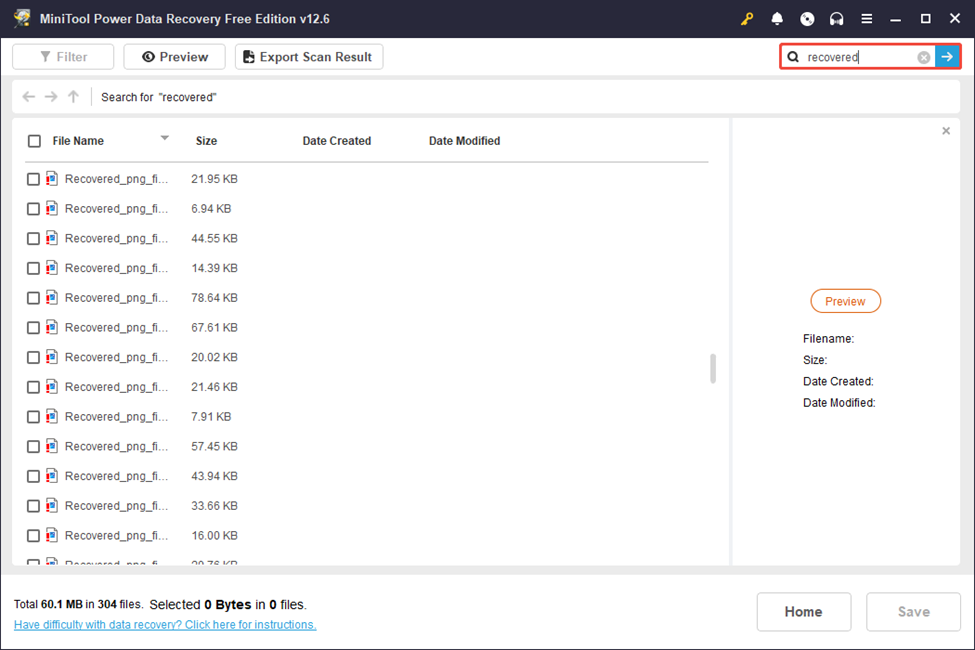
Task: Click the PNG file icon in 43.94 KB row
Action: pyautogui.click(x=52, y=476)
